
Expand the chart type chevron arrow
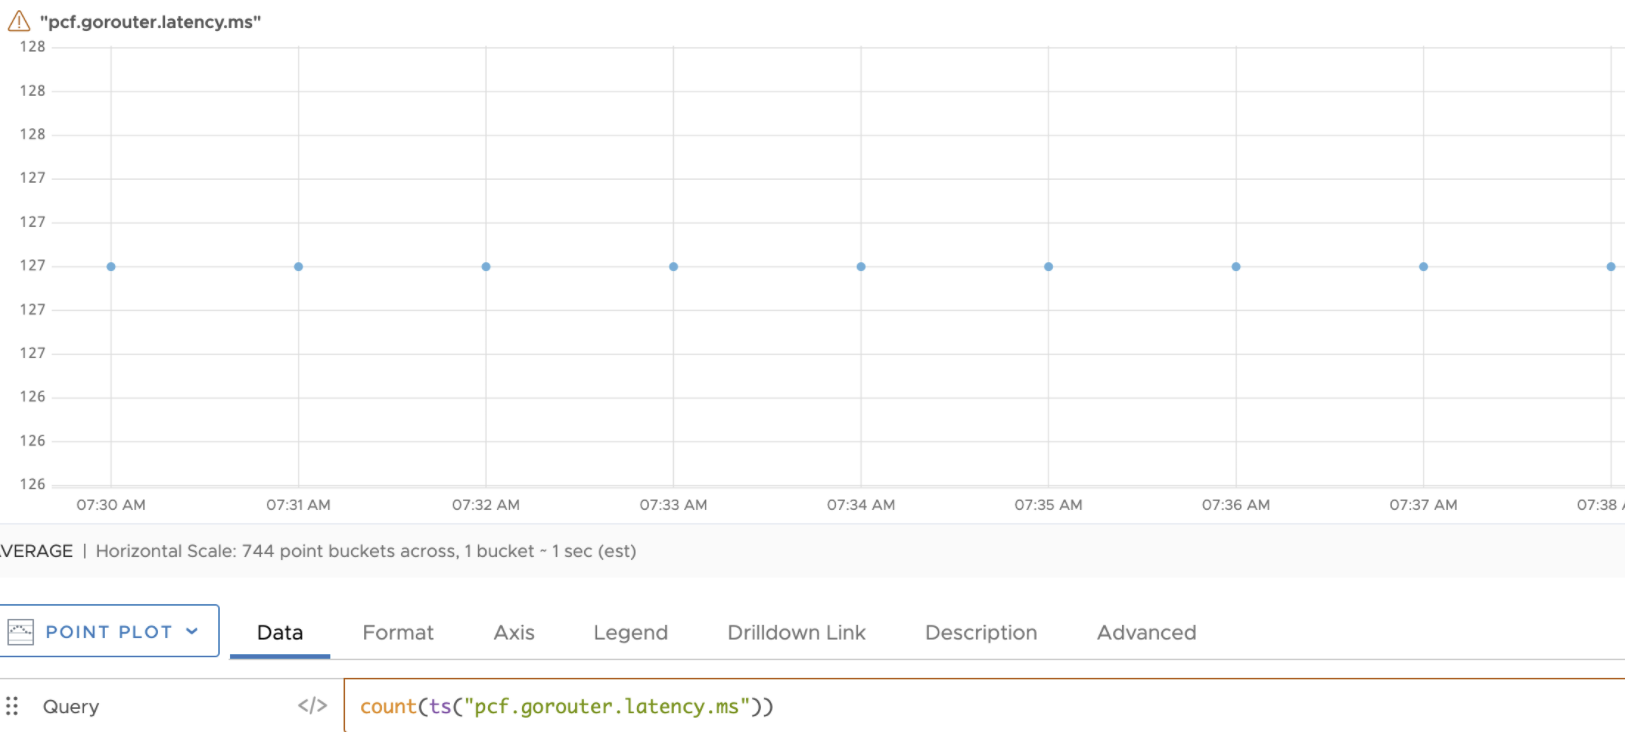coord(192,631)
